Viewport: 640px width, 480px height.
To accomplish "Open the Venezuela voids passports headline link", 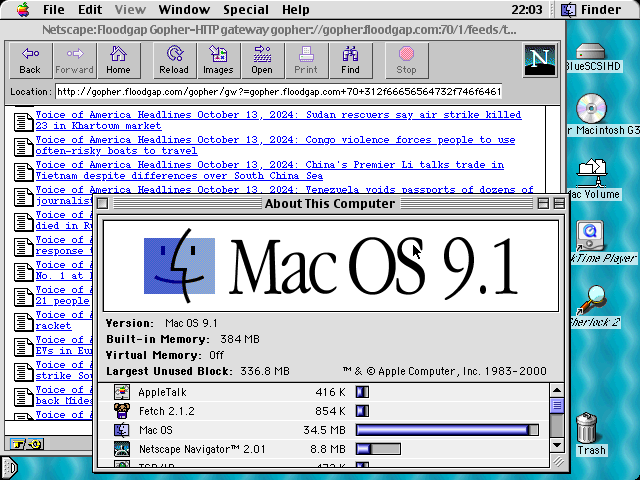I will click(284, 189).
